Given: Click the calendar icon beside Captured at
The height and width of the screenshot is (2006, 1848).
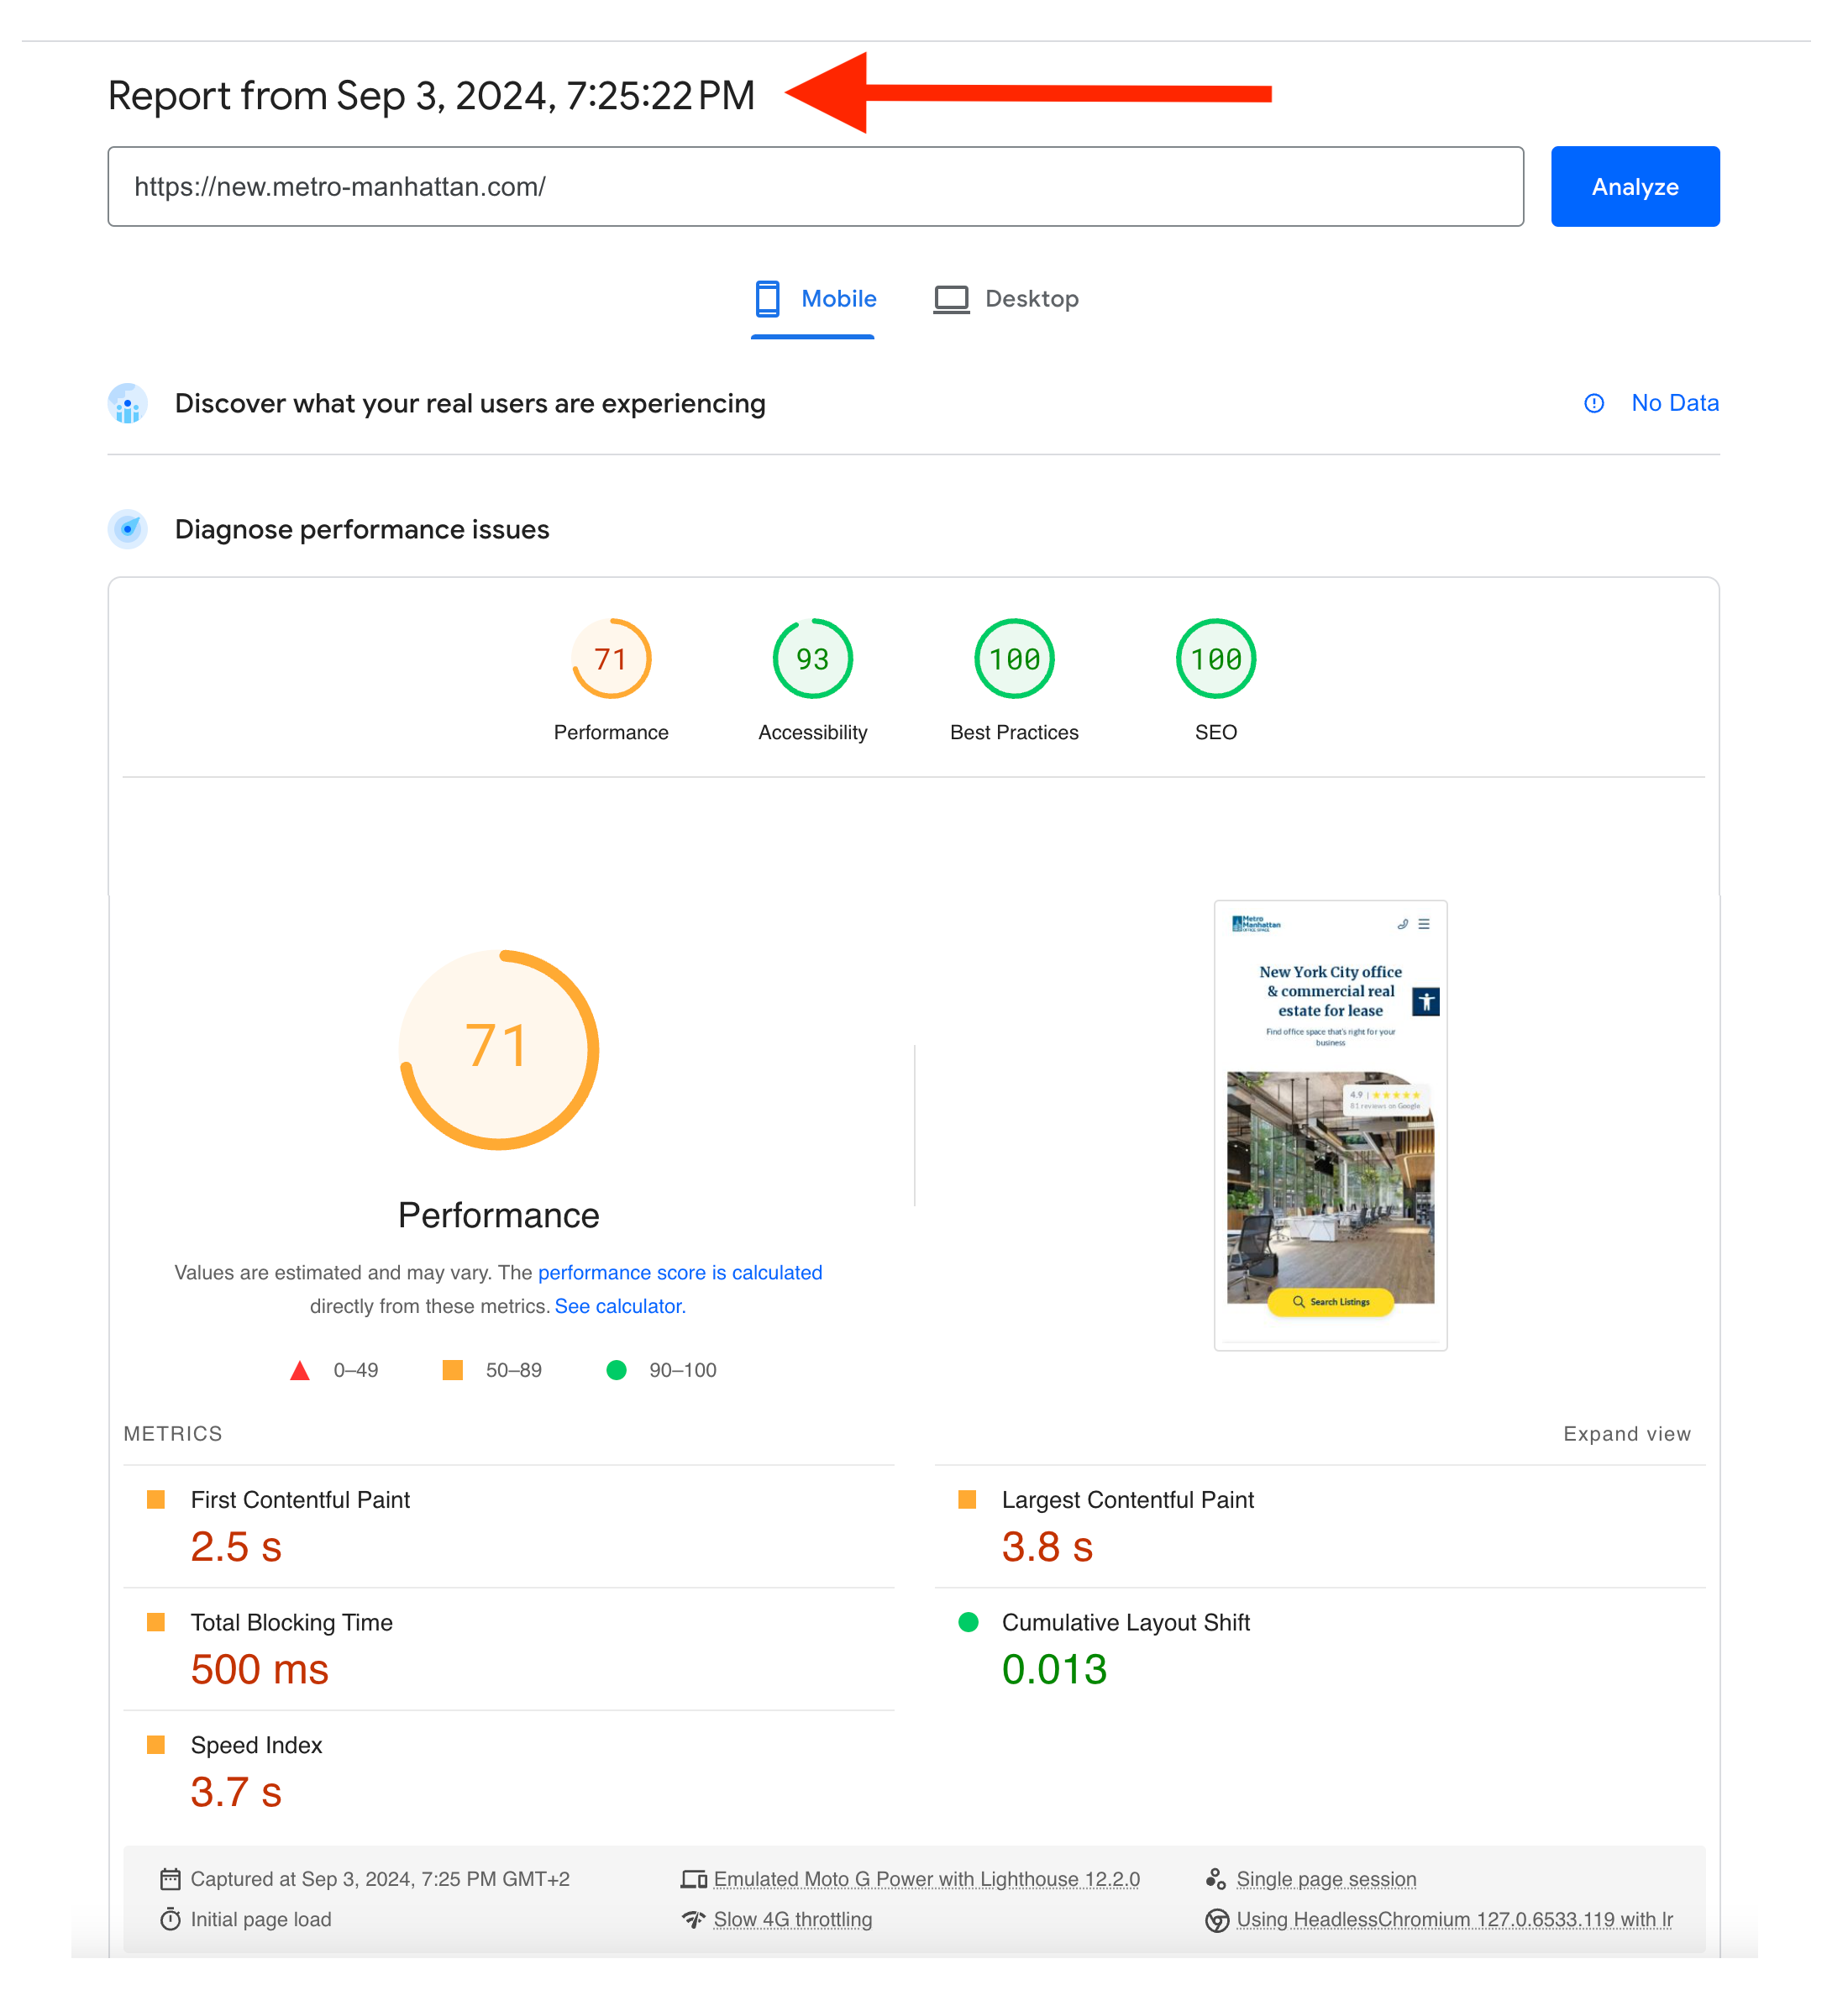Looking at the screenshot, I should (x=171, y=1879).
